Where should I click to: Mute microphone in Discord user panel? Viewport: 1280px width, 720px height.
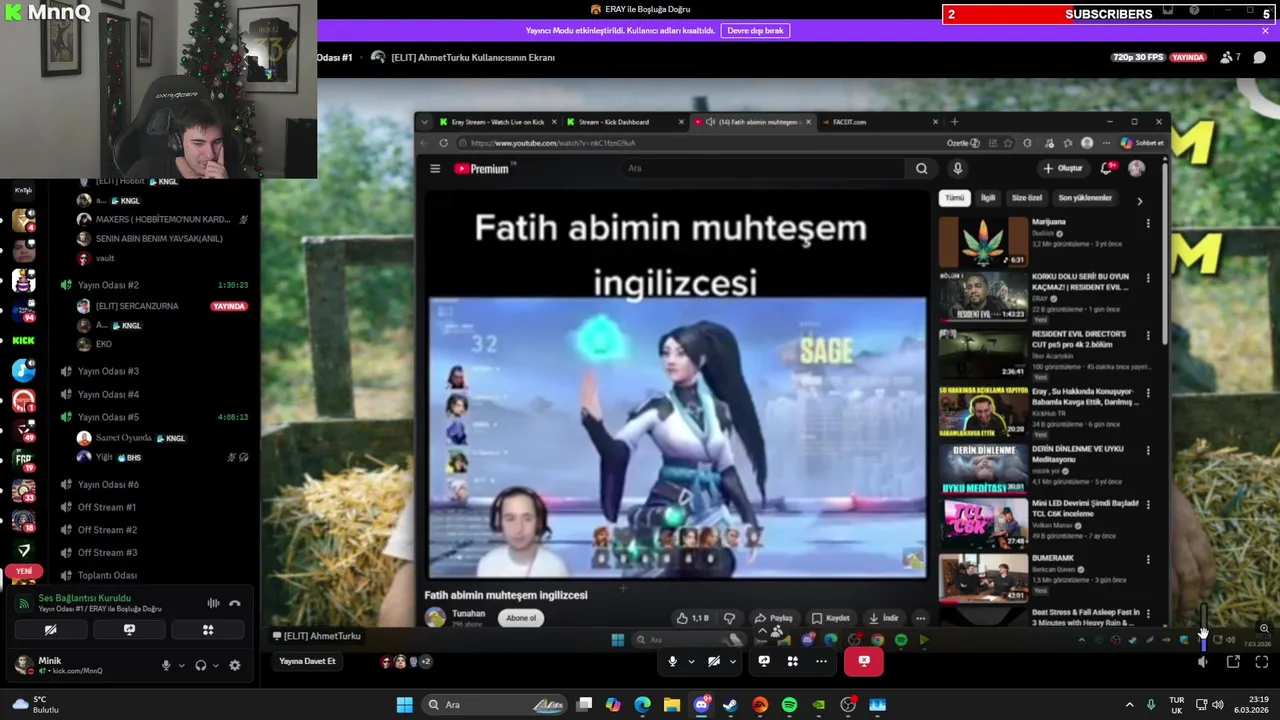(166, 666)
